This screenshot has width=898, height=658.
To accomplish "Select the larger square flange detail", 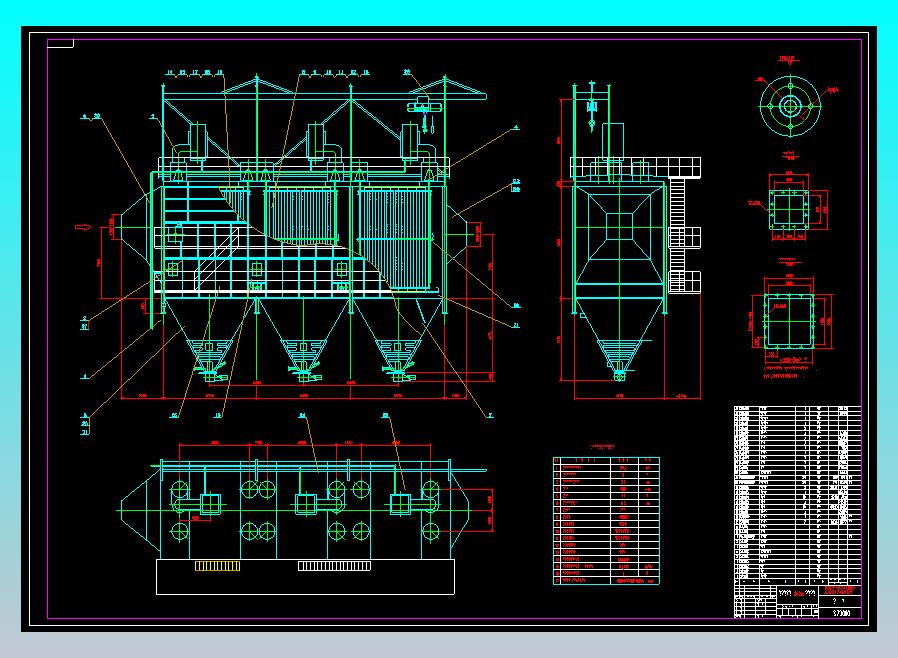I will tap(789, 321).
